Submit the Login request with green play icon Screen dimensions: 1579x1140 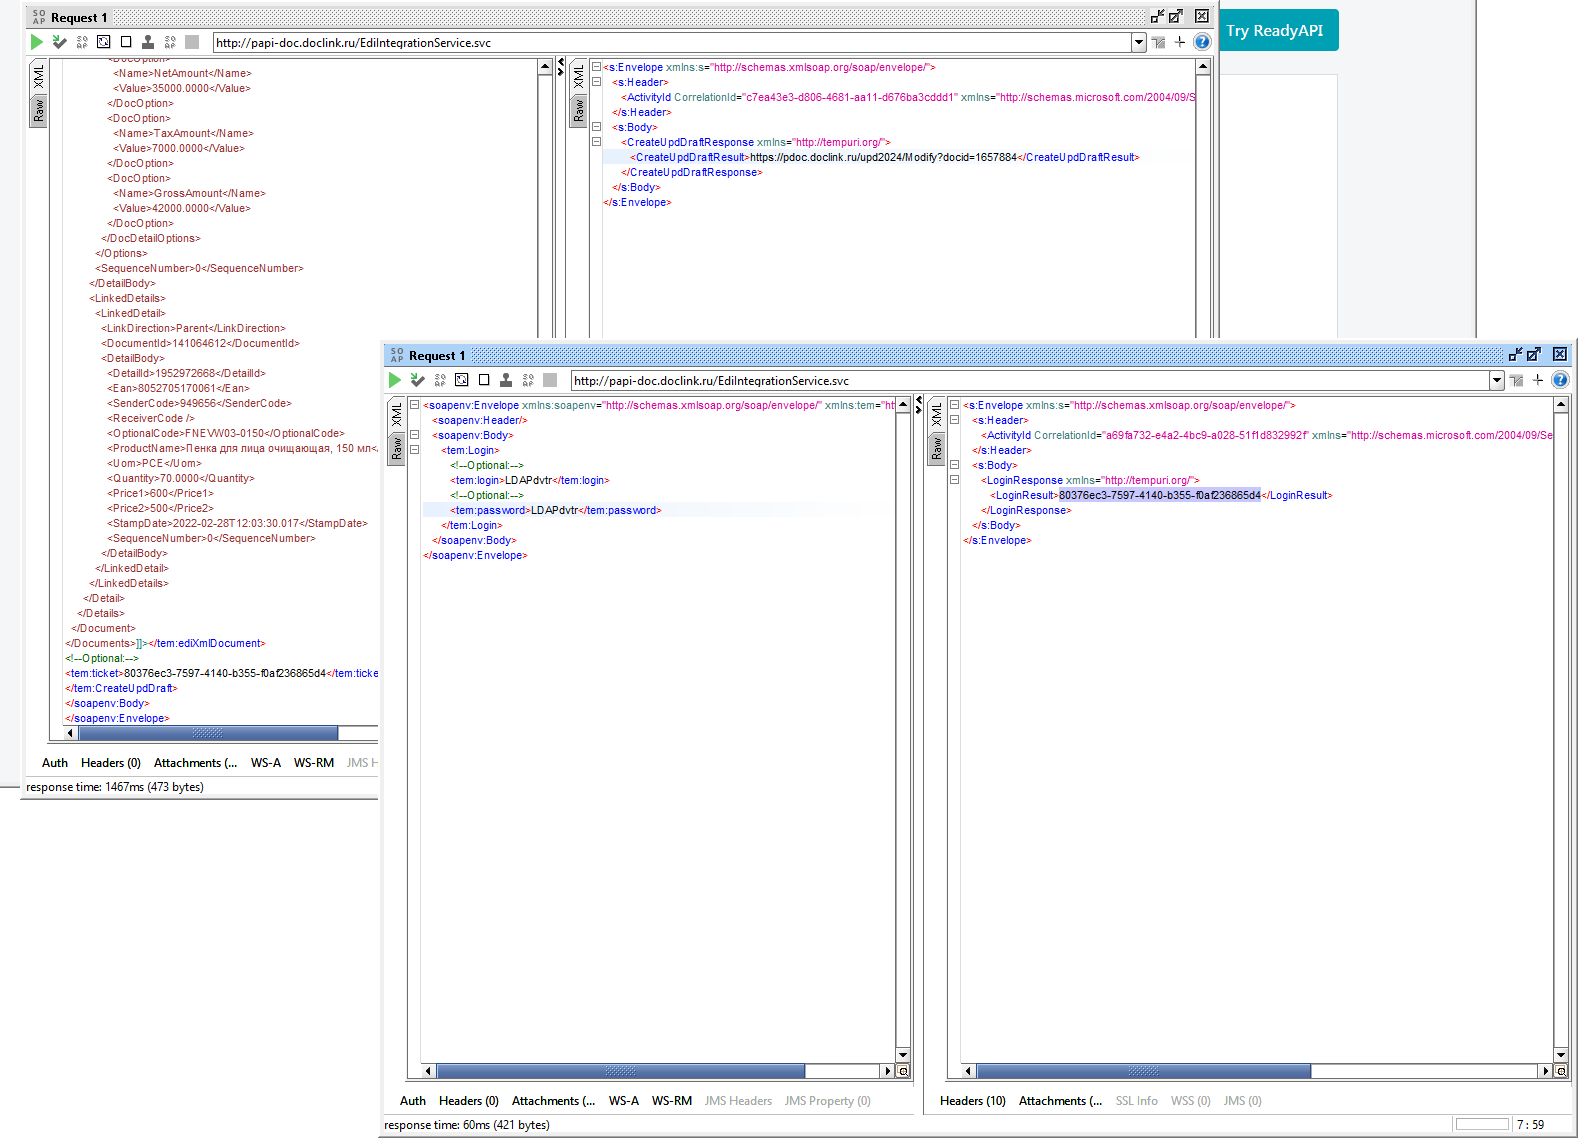(x=395, y=380)
